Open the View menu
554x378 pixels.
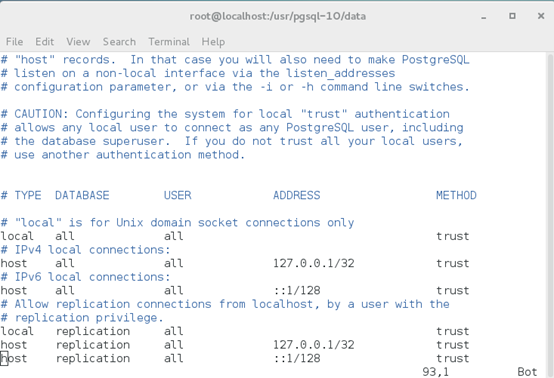78,42
